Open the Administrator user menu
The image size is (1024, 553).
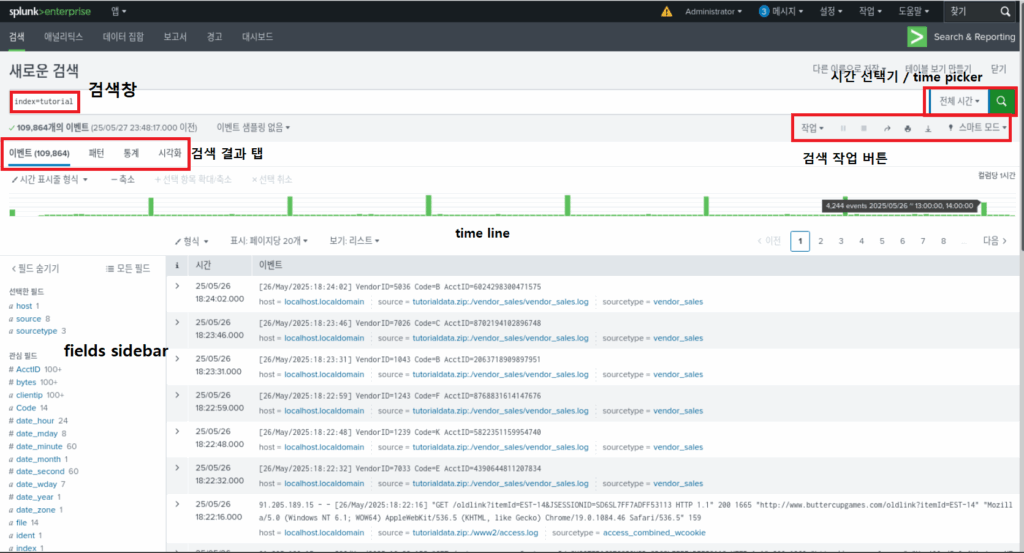[x=713, y=11]
